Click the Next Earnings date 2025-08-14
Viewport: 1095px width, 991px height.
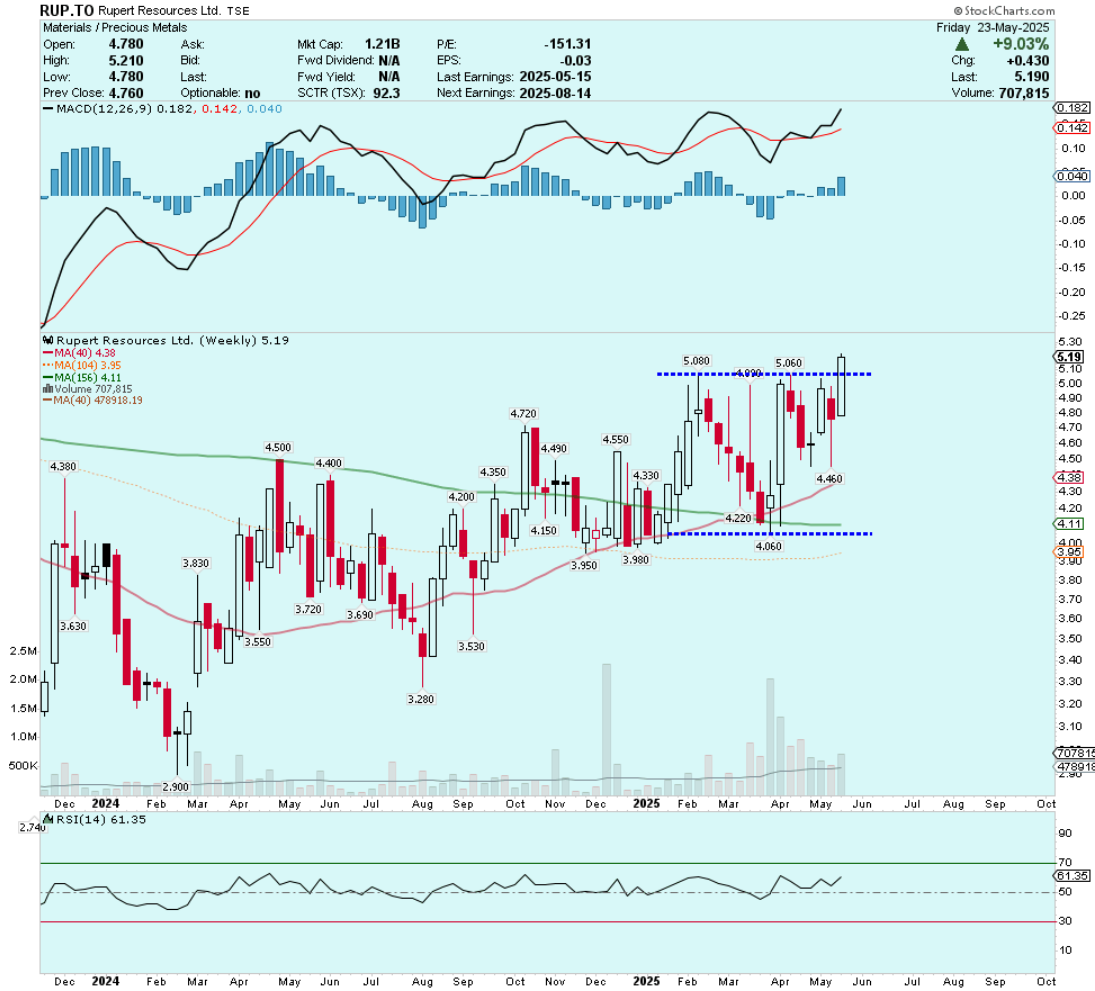click(555, 93)
